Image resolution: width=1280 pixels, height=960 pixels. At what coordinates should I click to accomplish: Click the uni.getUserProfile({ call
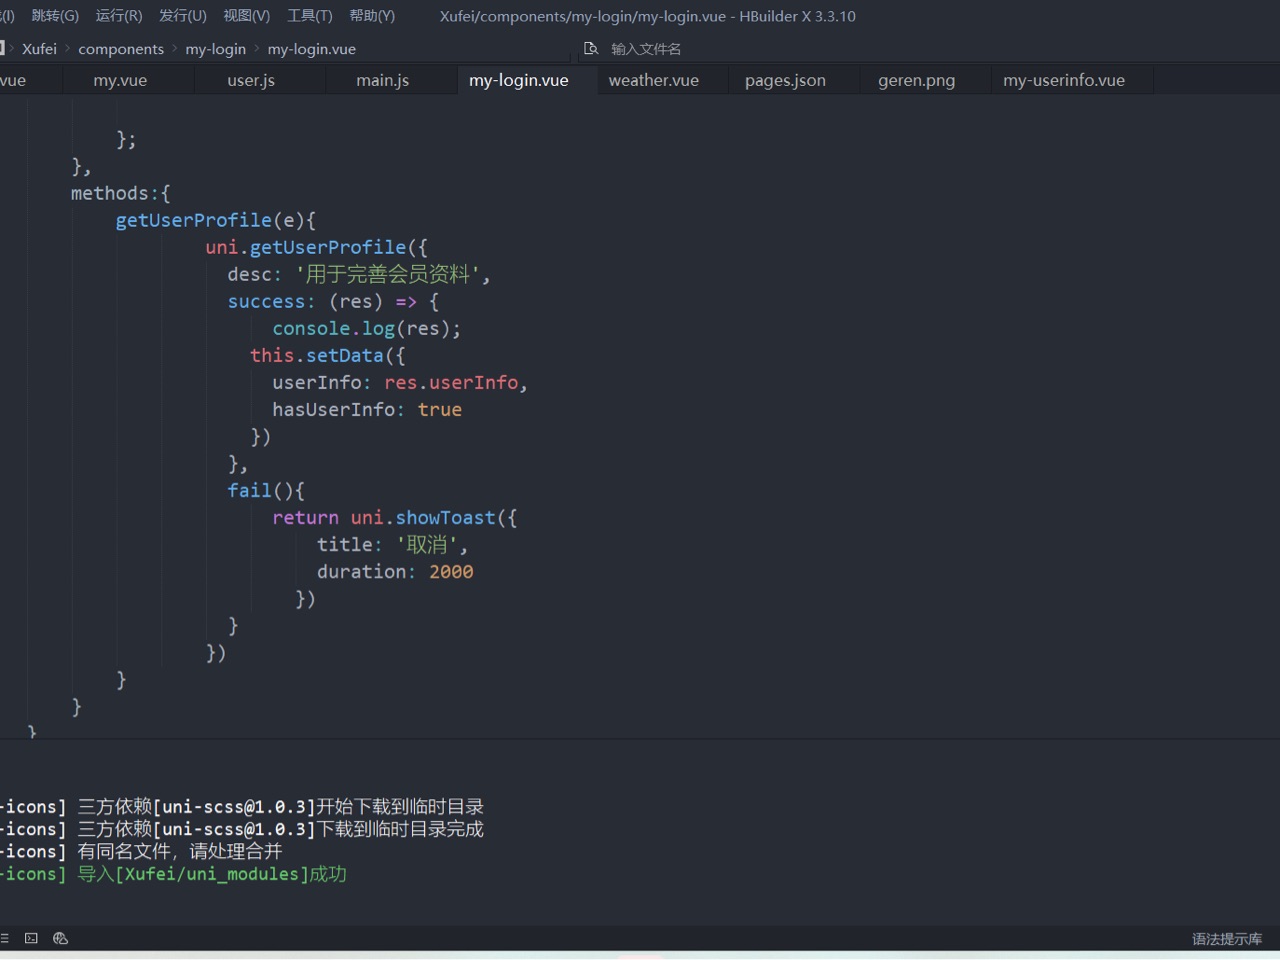(x=316, y=247)
